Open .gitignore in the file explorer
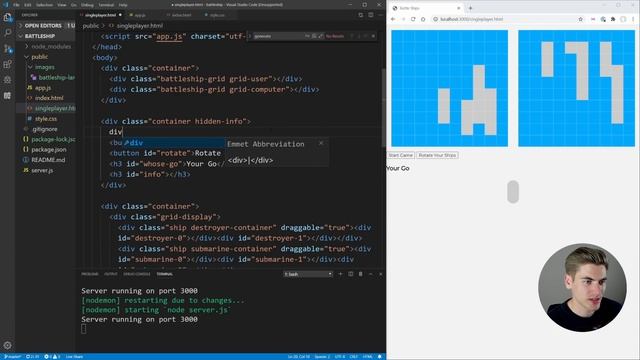This screenshot has height=360, width=640. [44, 129]
